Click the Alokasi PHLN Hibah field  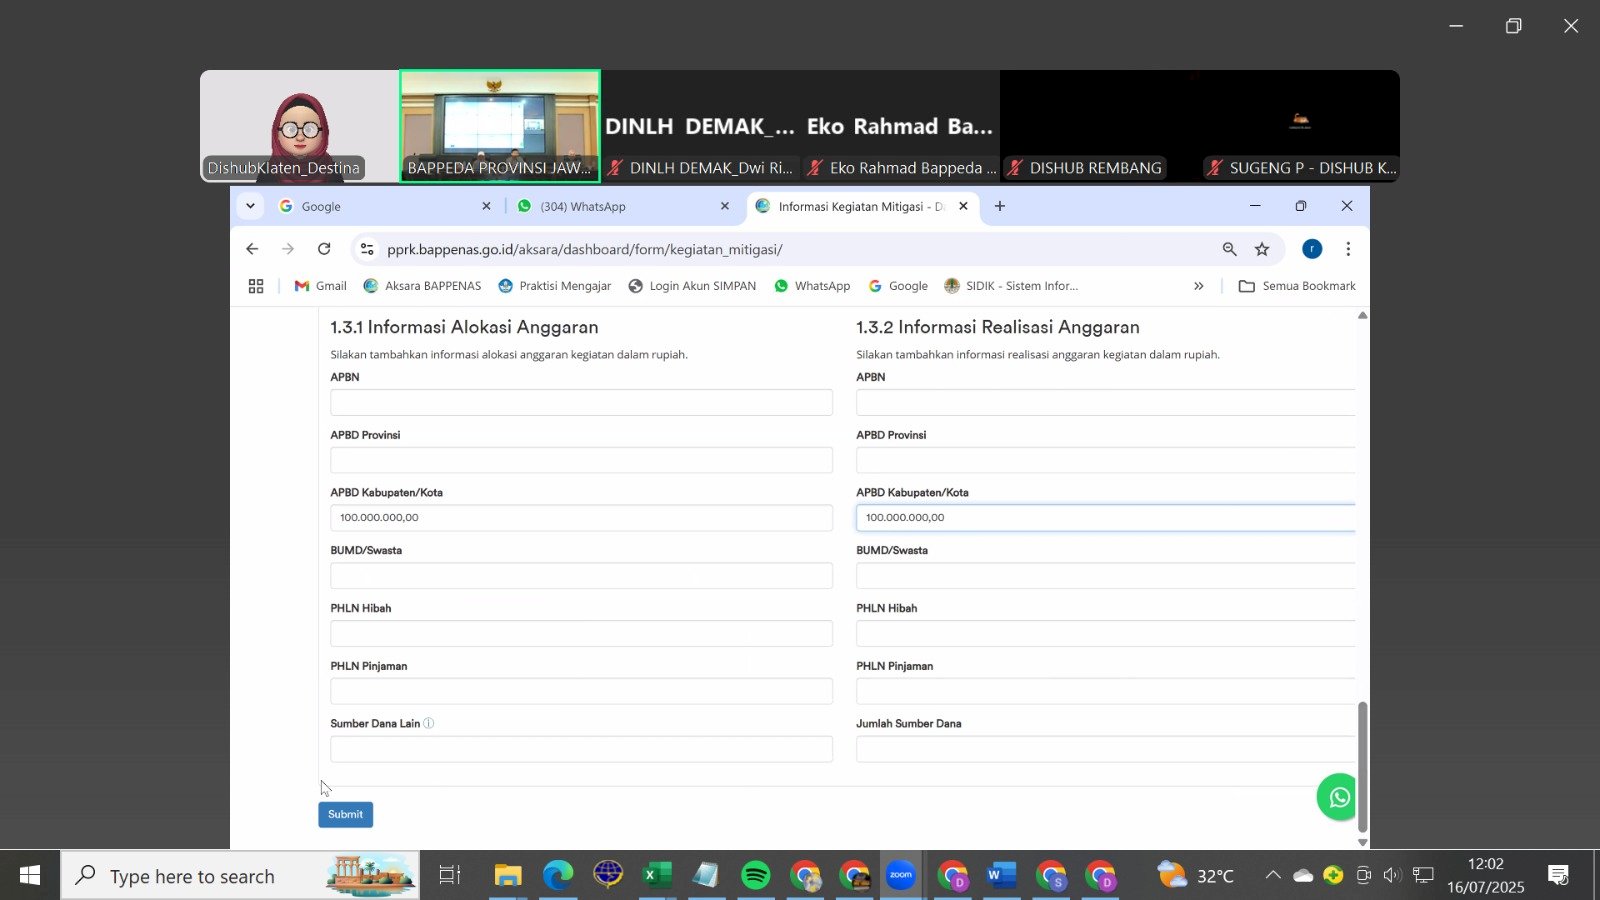click(581, 633)
